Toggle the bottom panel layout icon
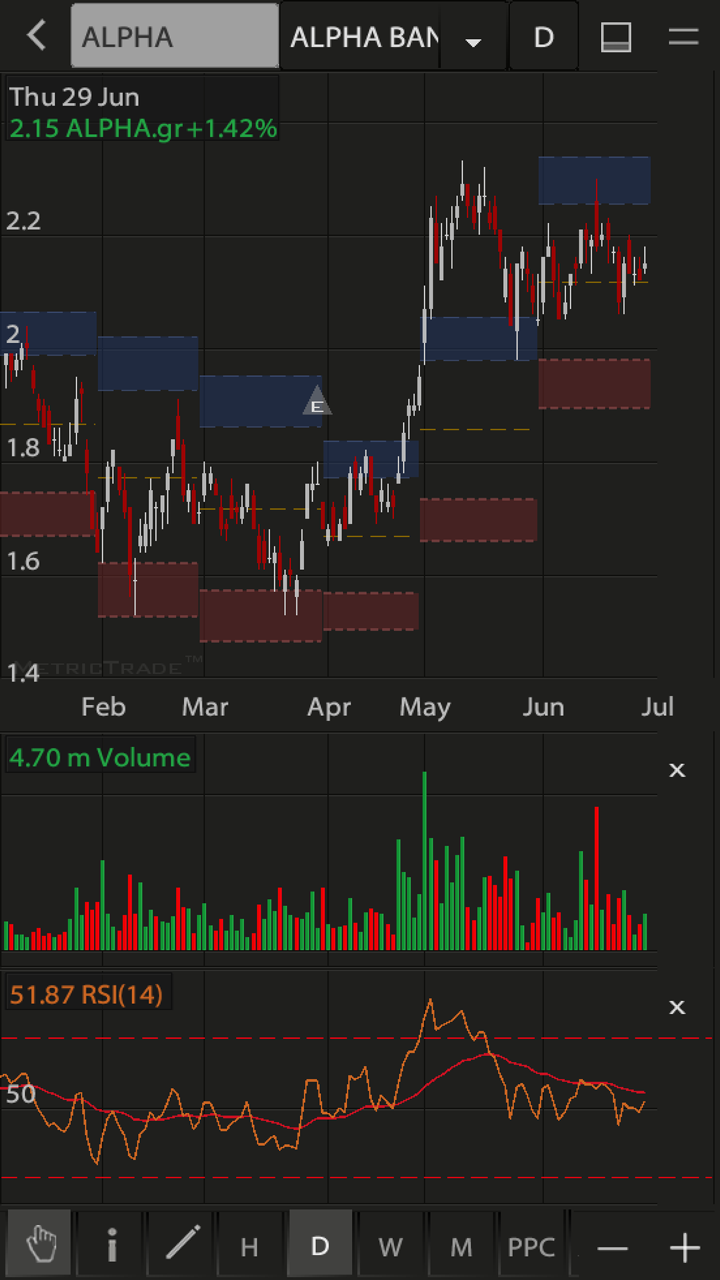 (615, 37)
